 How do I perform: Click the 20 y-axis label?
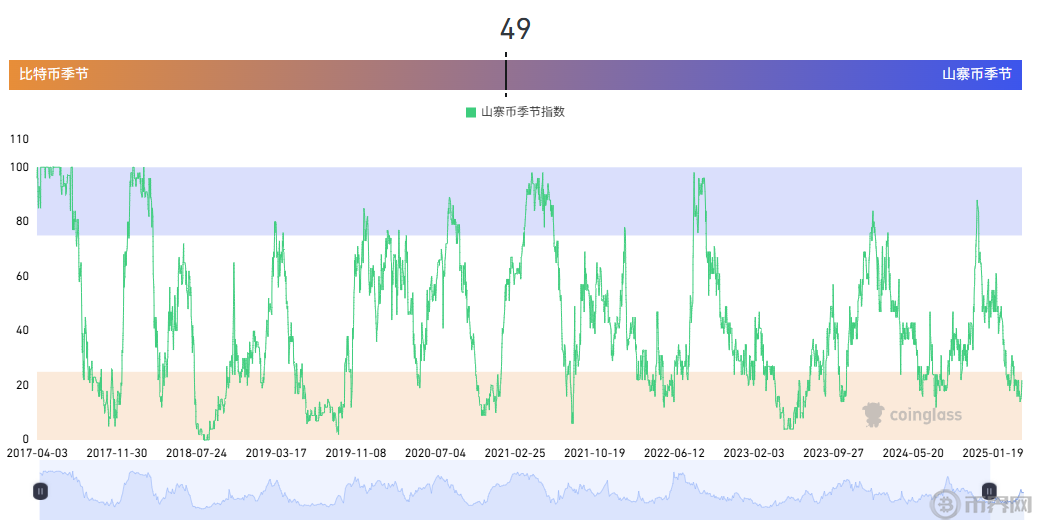[22, 385]
